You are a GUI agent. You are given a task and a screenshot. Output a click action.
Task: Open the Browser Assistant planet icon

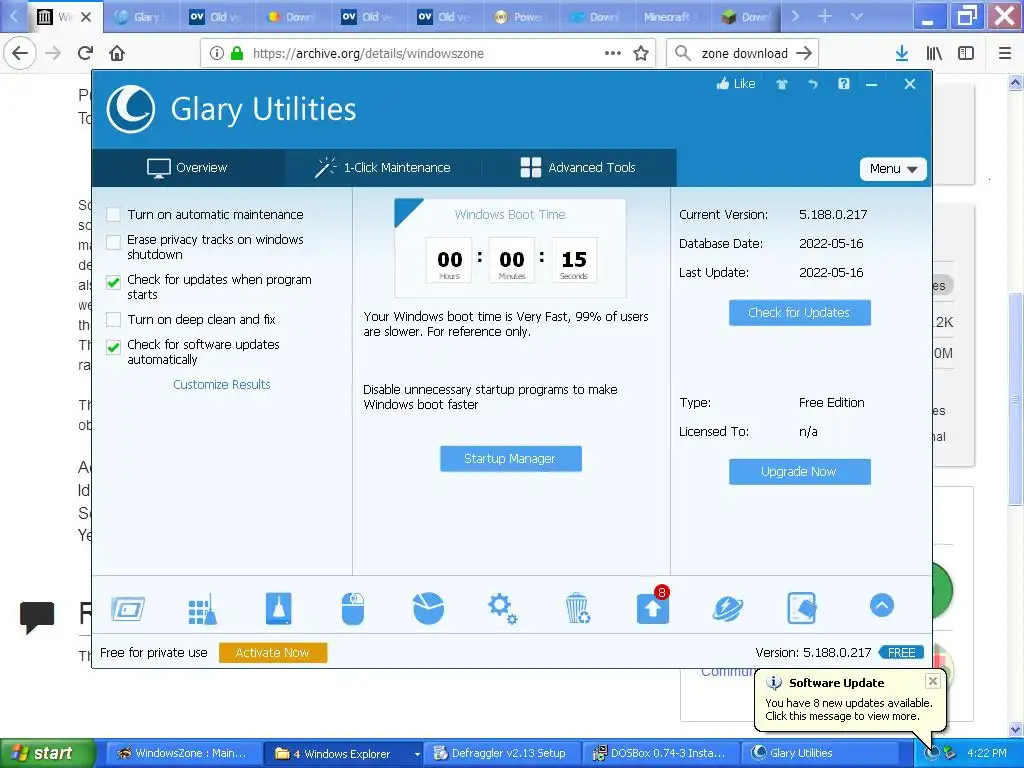727,609
